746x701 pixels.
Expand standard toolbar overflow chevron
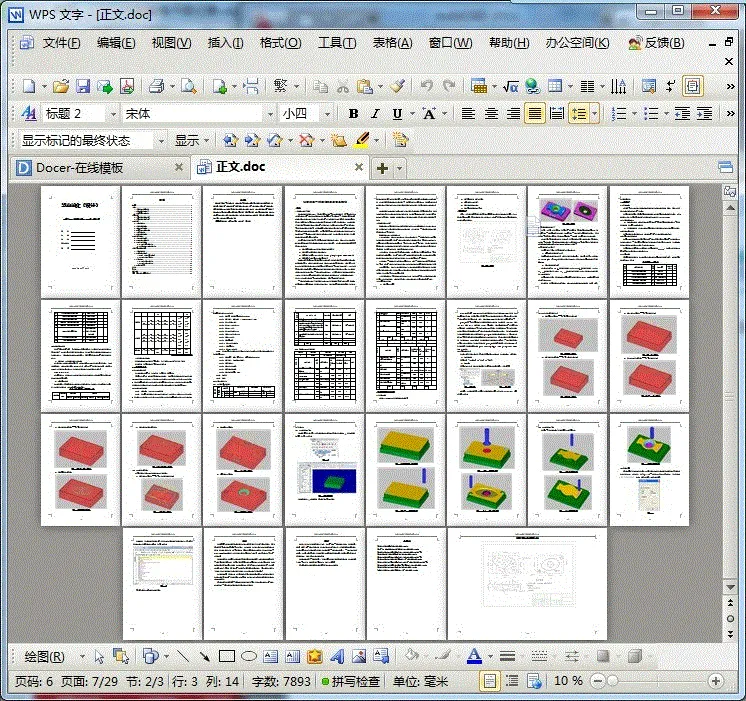730,87
